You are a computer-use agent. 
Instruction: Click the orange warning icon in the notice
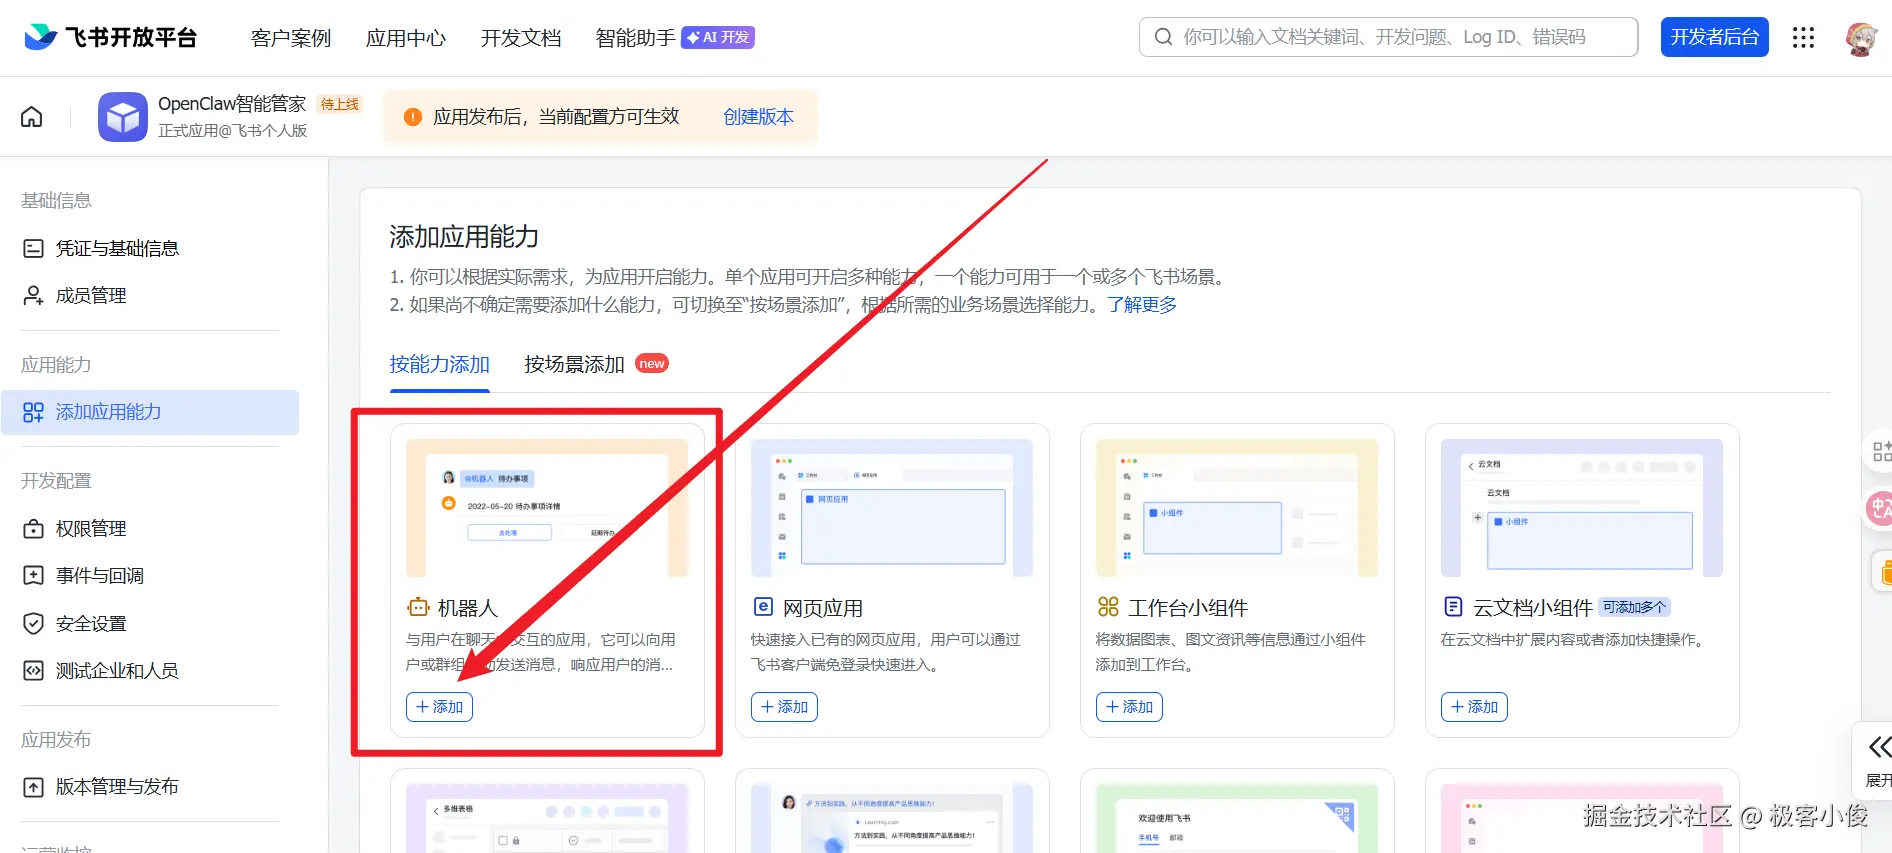412,117
